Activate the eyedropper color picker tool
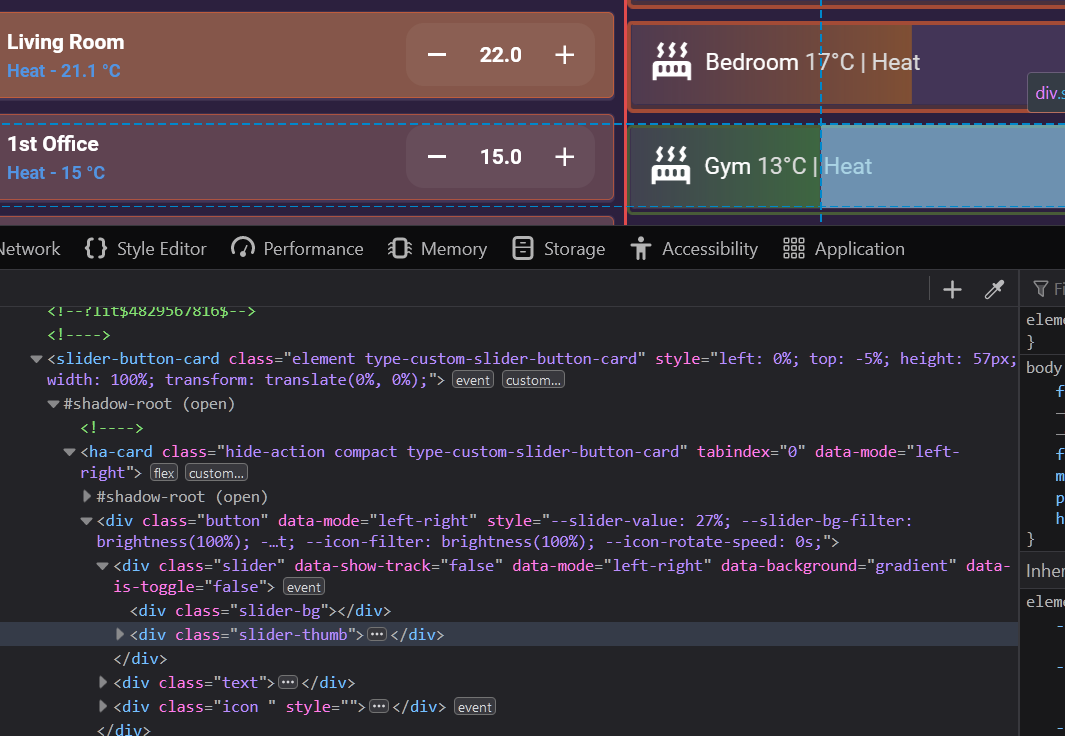 click(993, 290)
